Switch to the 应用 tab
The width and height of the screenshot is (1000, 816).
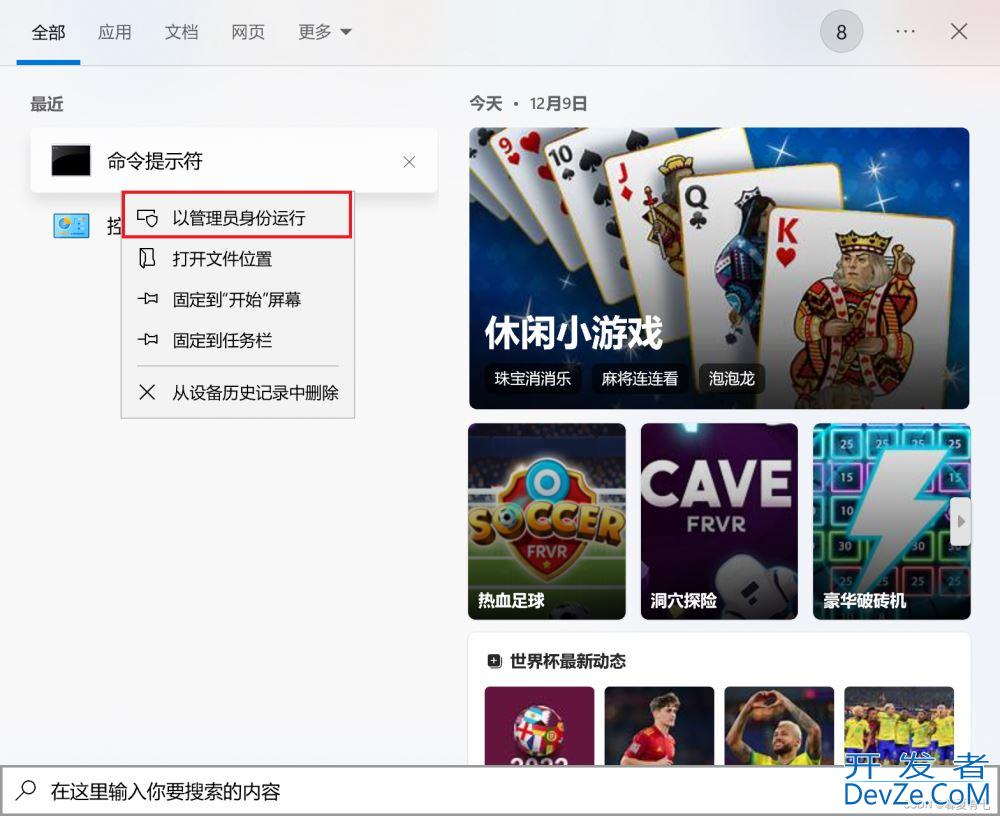[115, 32]
